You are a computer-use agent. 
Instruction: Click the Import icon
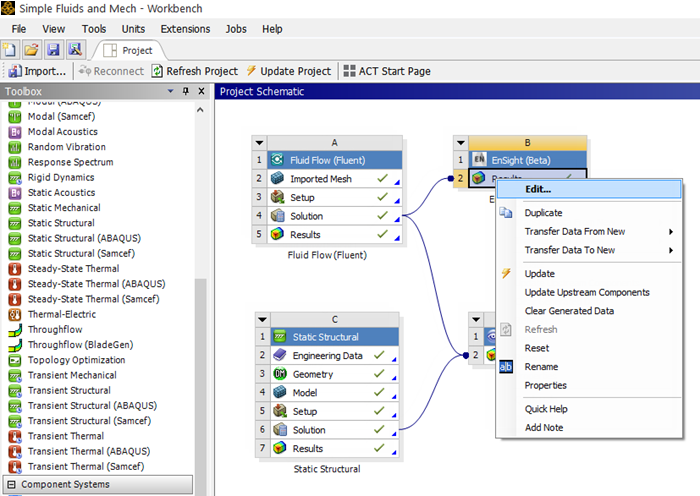click(15, 71)
